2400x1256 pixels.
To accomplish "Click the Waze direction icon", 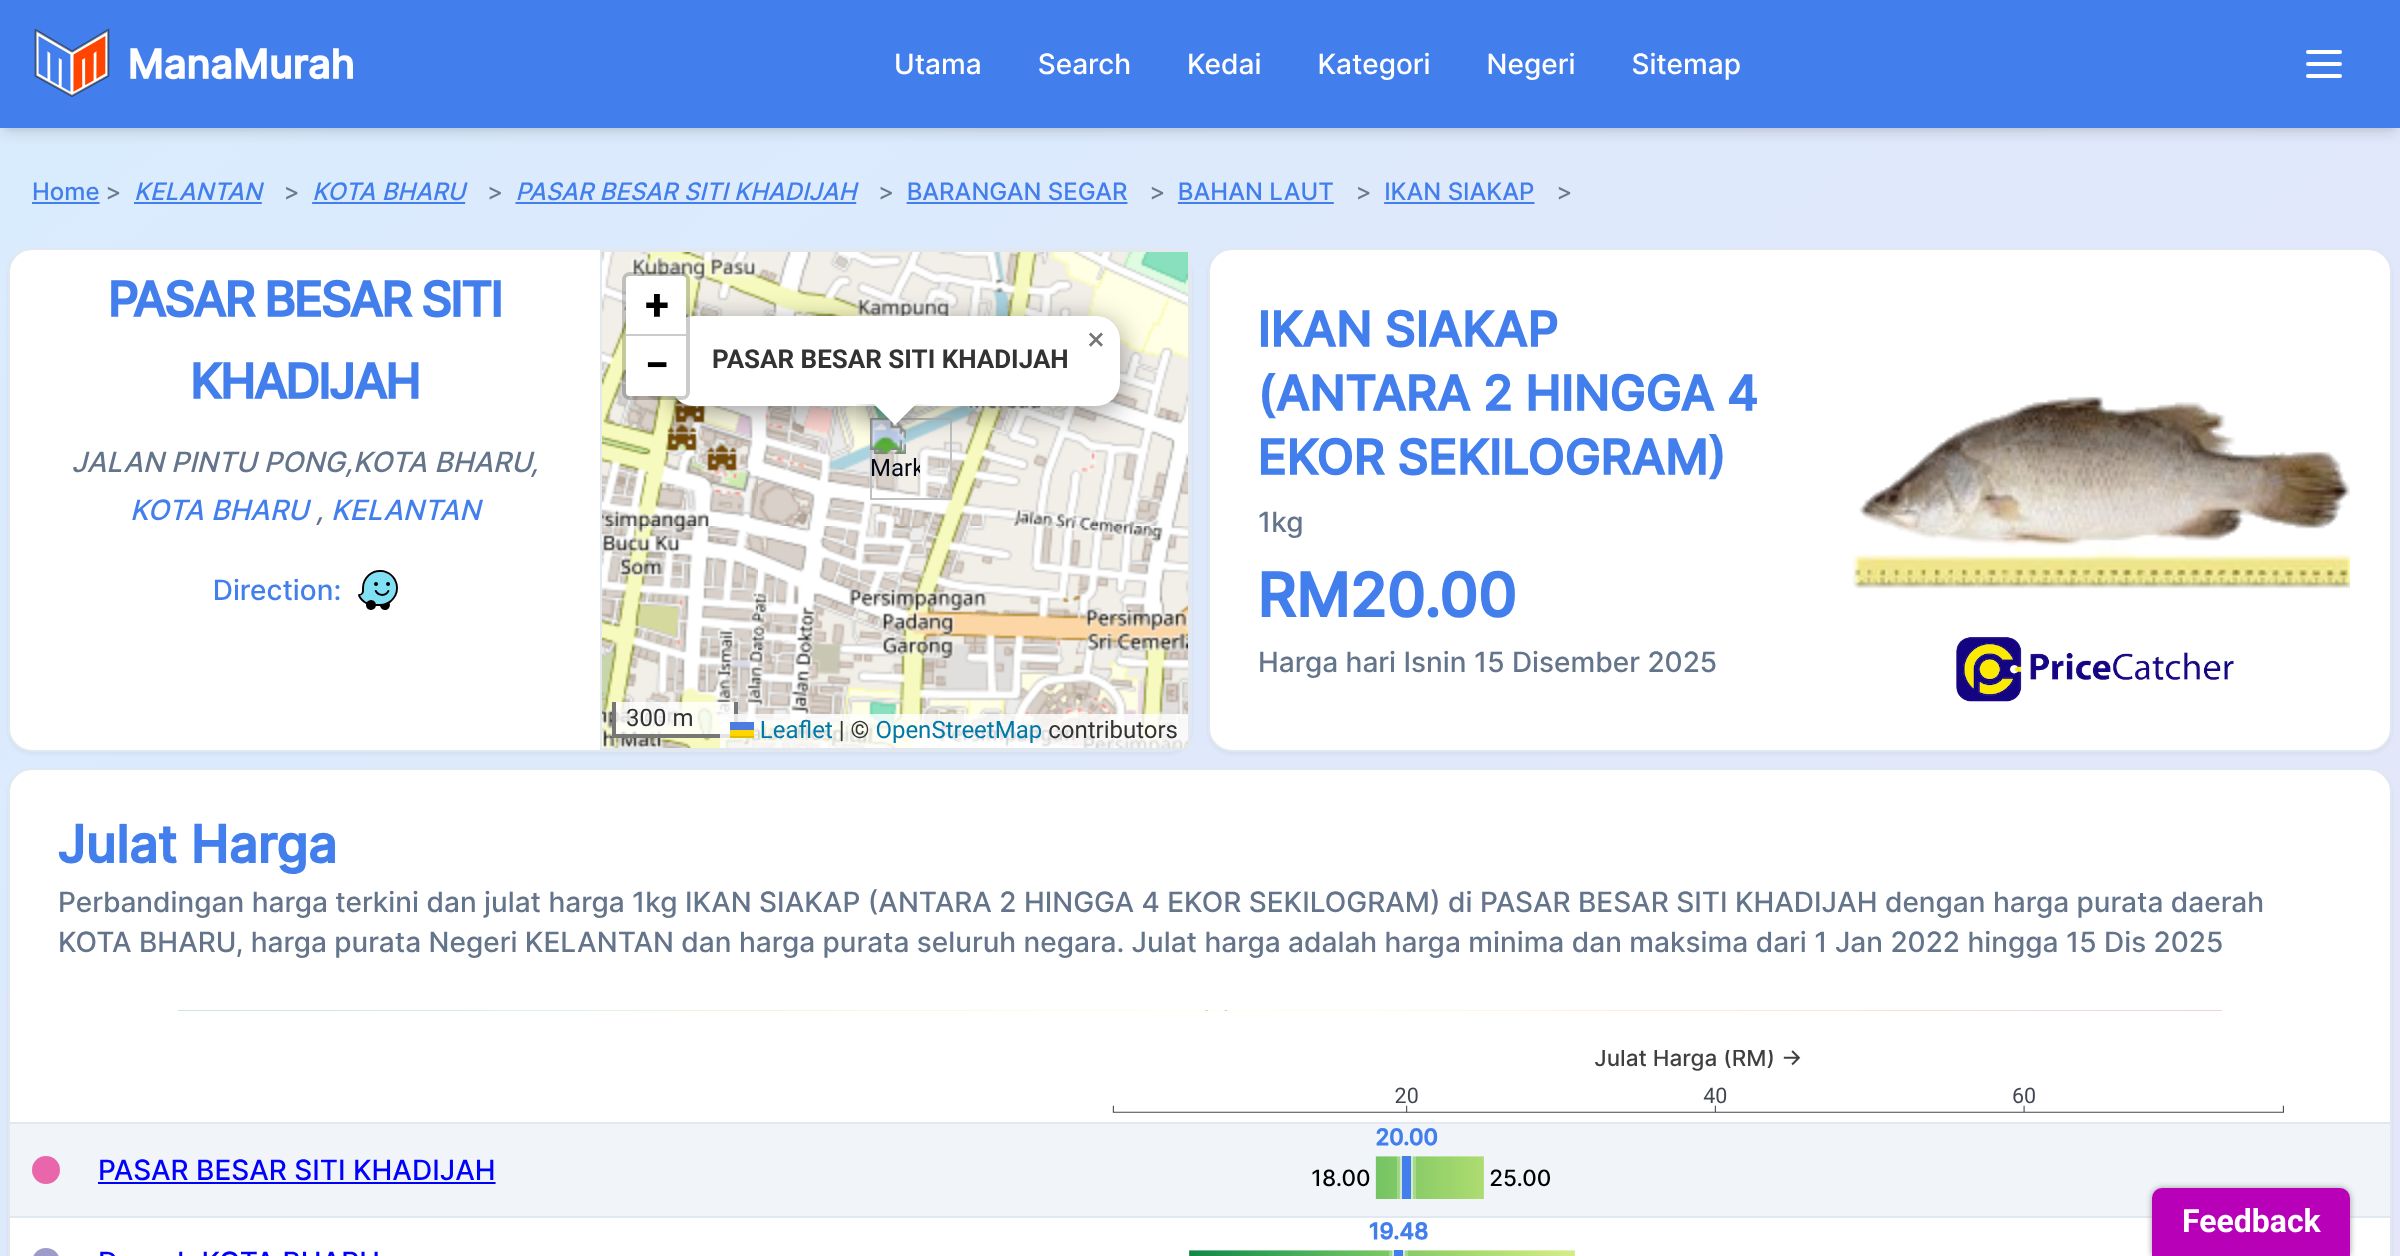I will coord(378,590).
